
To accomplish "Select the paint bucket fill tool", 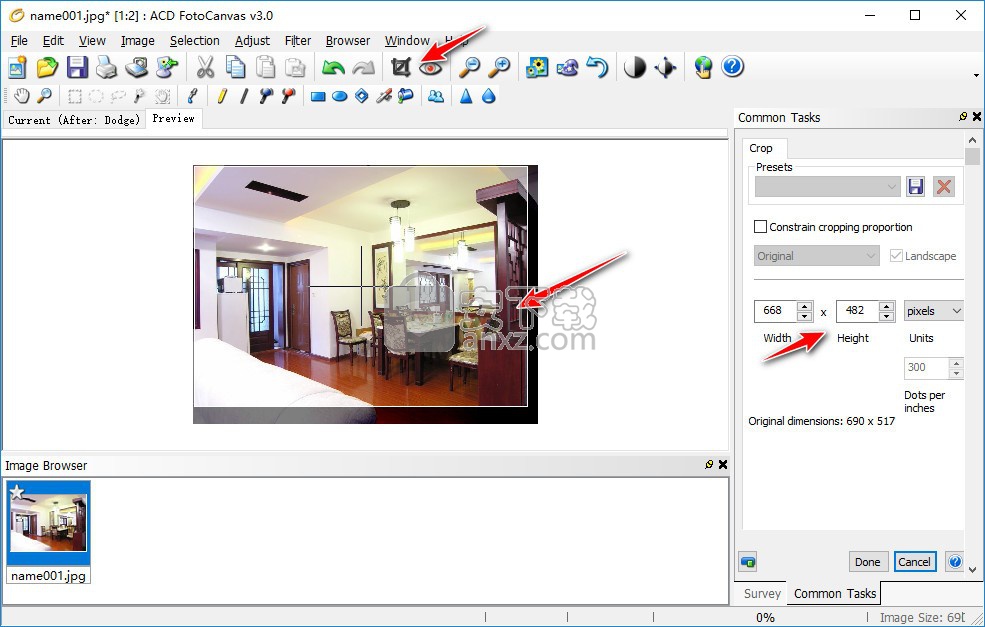I will click(x=406, y=96).
